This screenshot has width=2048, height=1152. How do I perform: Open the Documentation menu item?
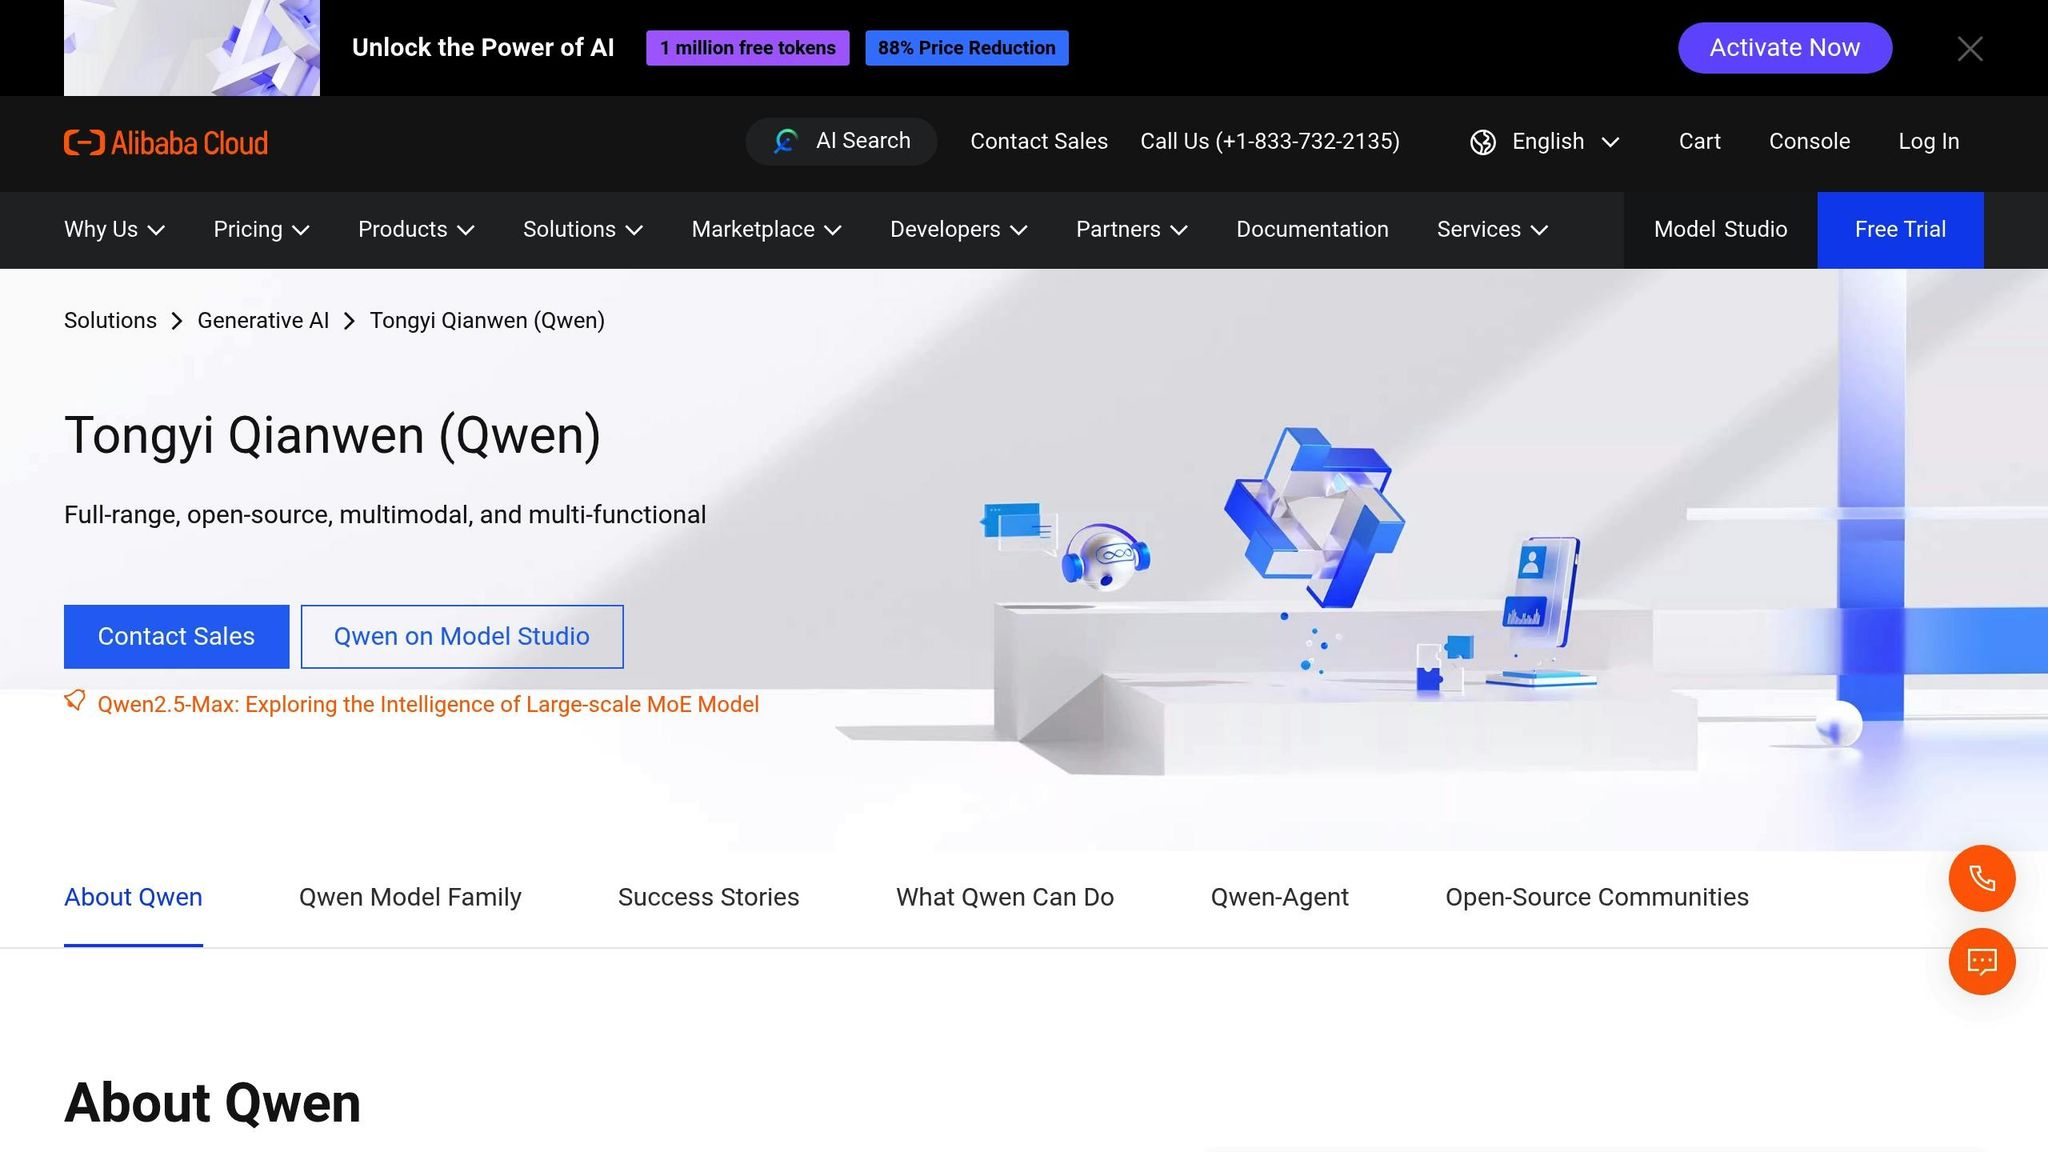tap(1312, 230)
